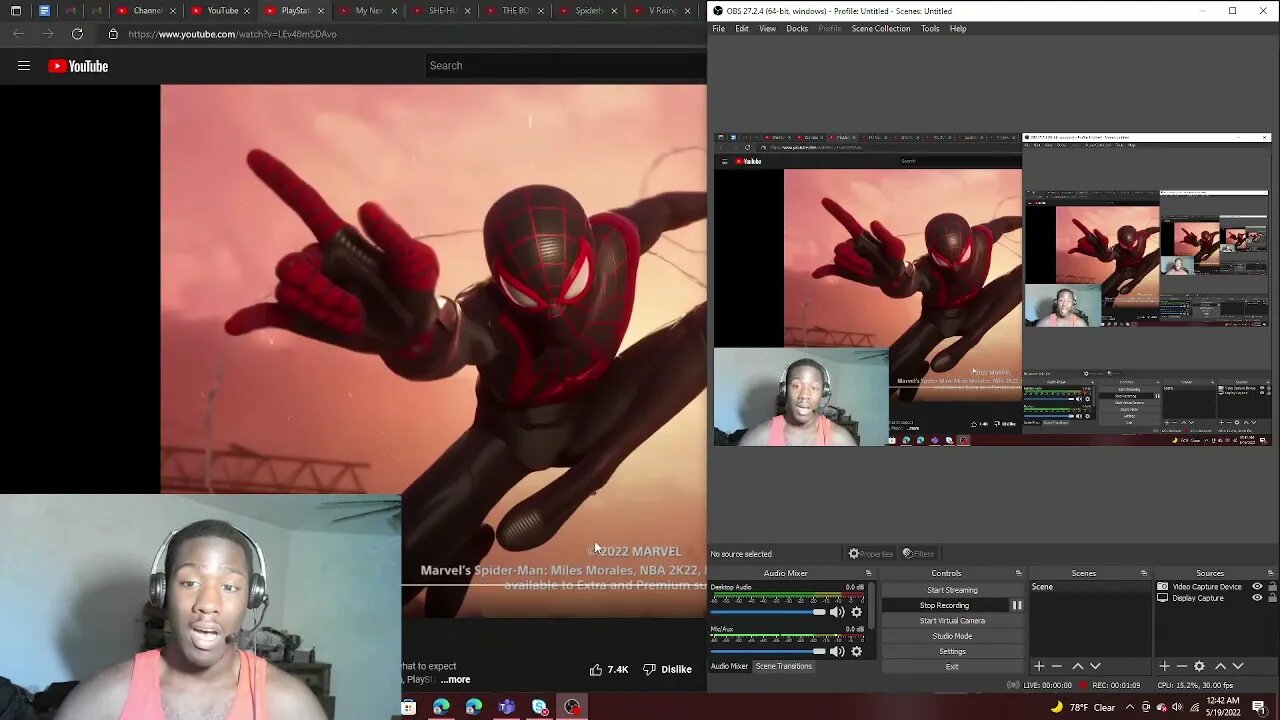Open the OBS View menu
The width and height of the screenshot is (1280, 720).
click(x=767, y=29)
